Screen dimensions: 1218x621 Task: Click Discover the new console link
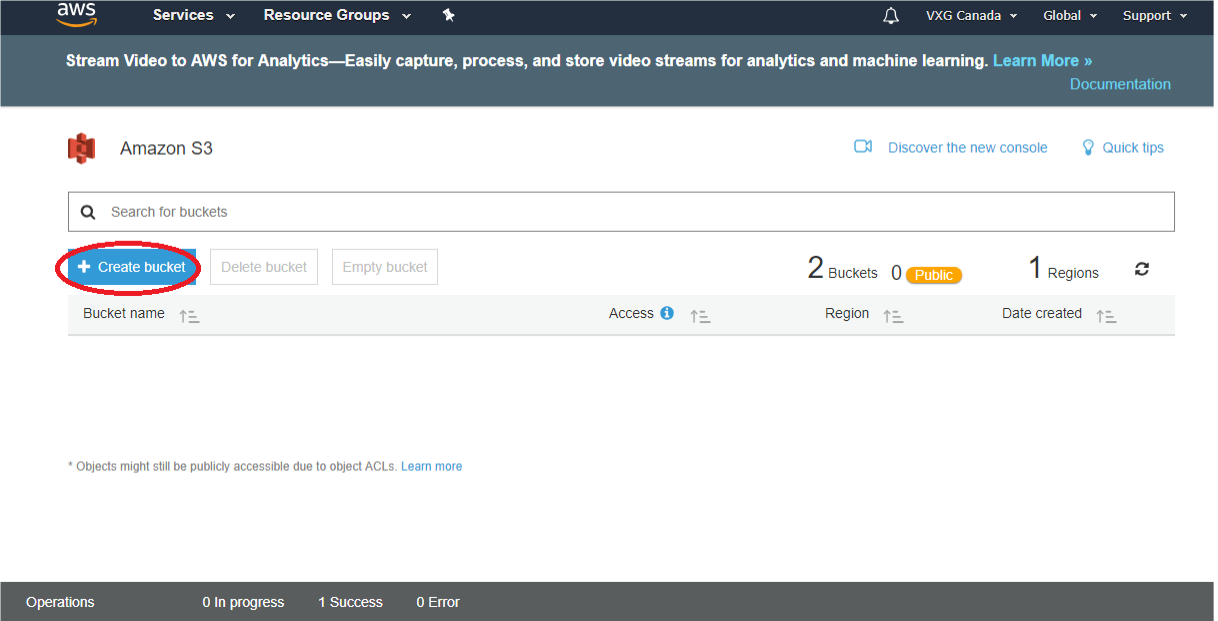pos(967,147)
